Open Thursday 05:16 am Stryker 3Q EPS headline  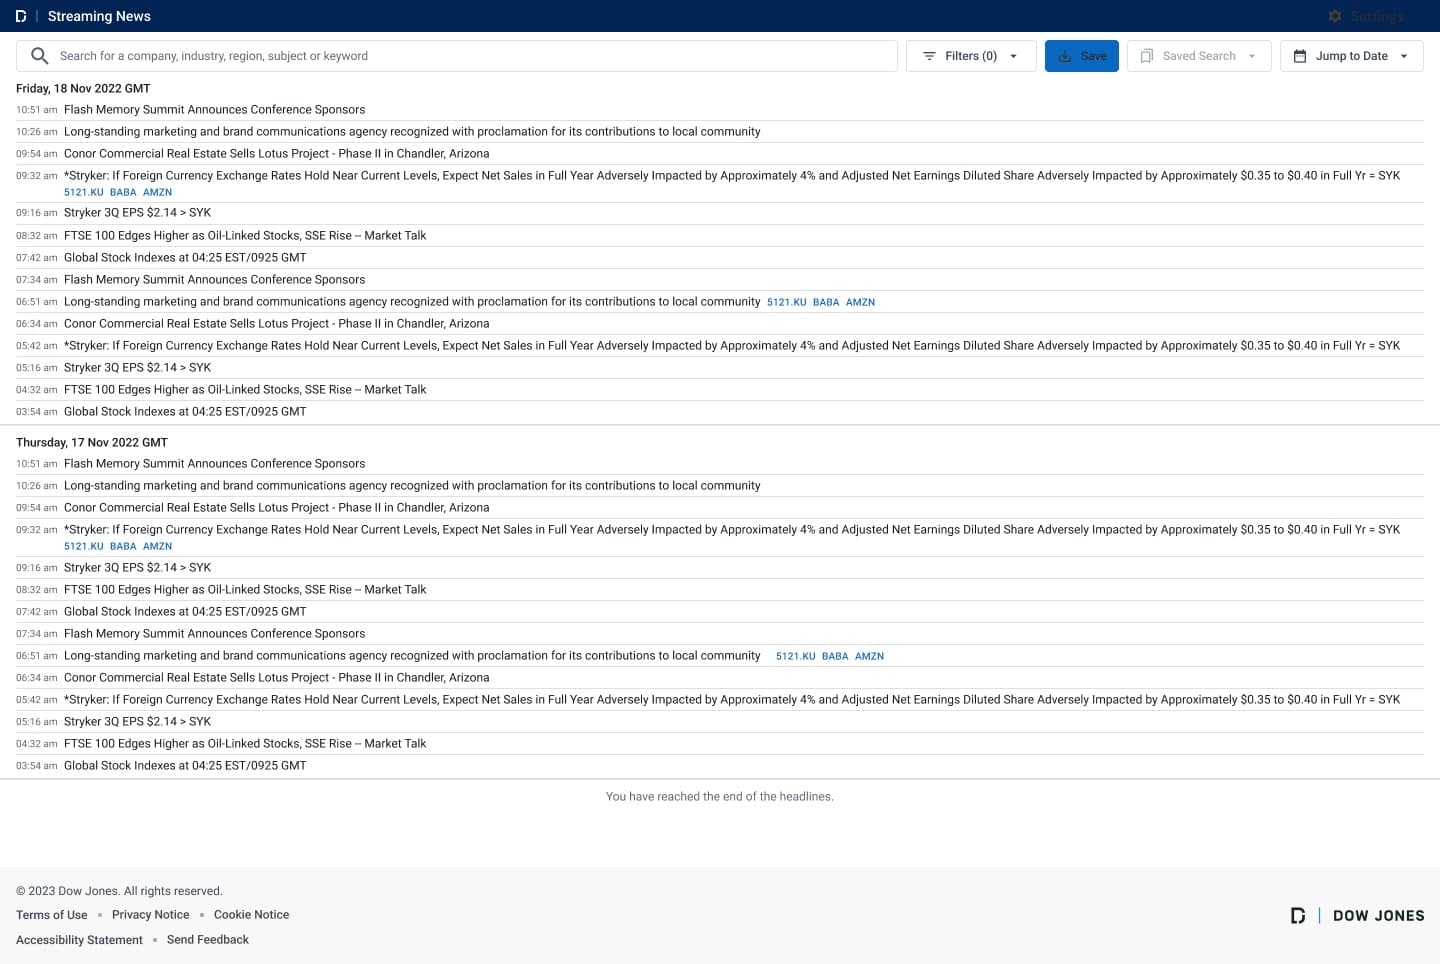click(x=138, y=722)
